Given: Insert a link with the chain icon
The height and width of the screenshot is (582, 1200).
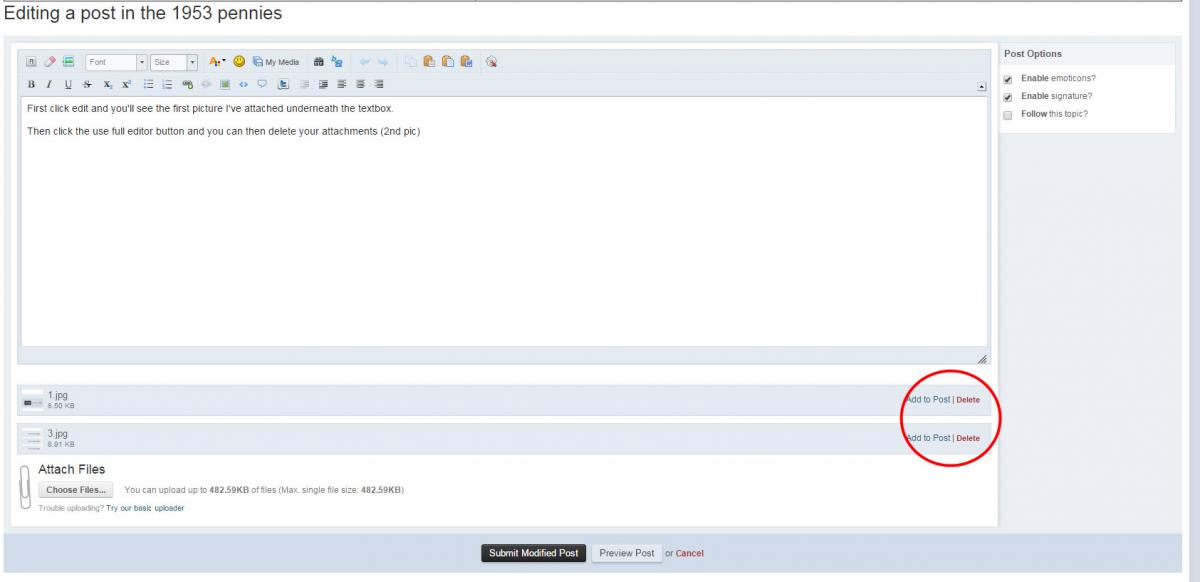Looking at the screenshot, I should 187,85.
